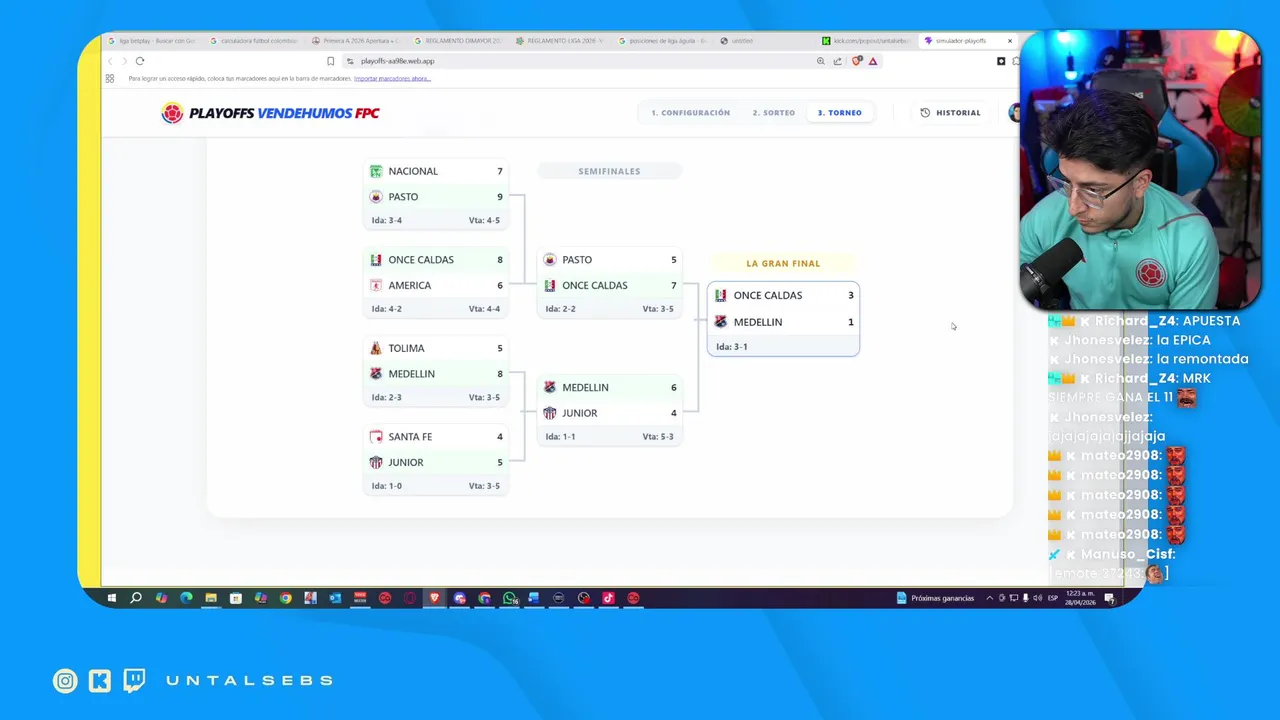
Task: Open Instagram icon in stream overlay
Action: (x=65, y=681)
